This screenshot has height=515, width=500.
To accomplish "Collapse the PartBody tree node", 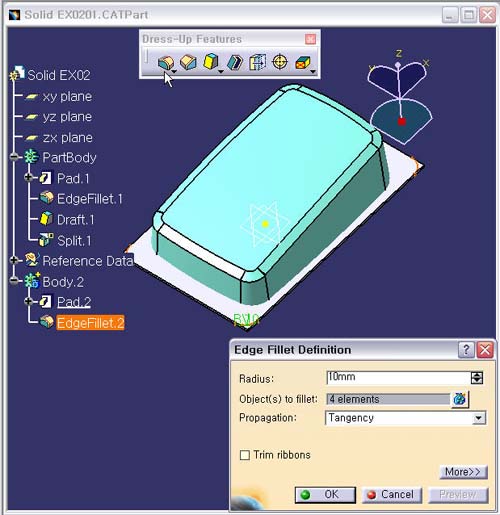I will 14,157.
